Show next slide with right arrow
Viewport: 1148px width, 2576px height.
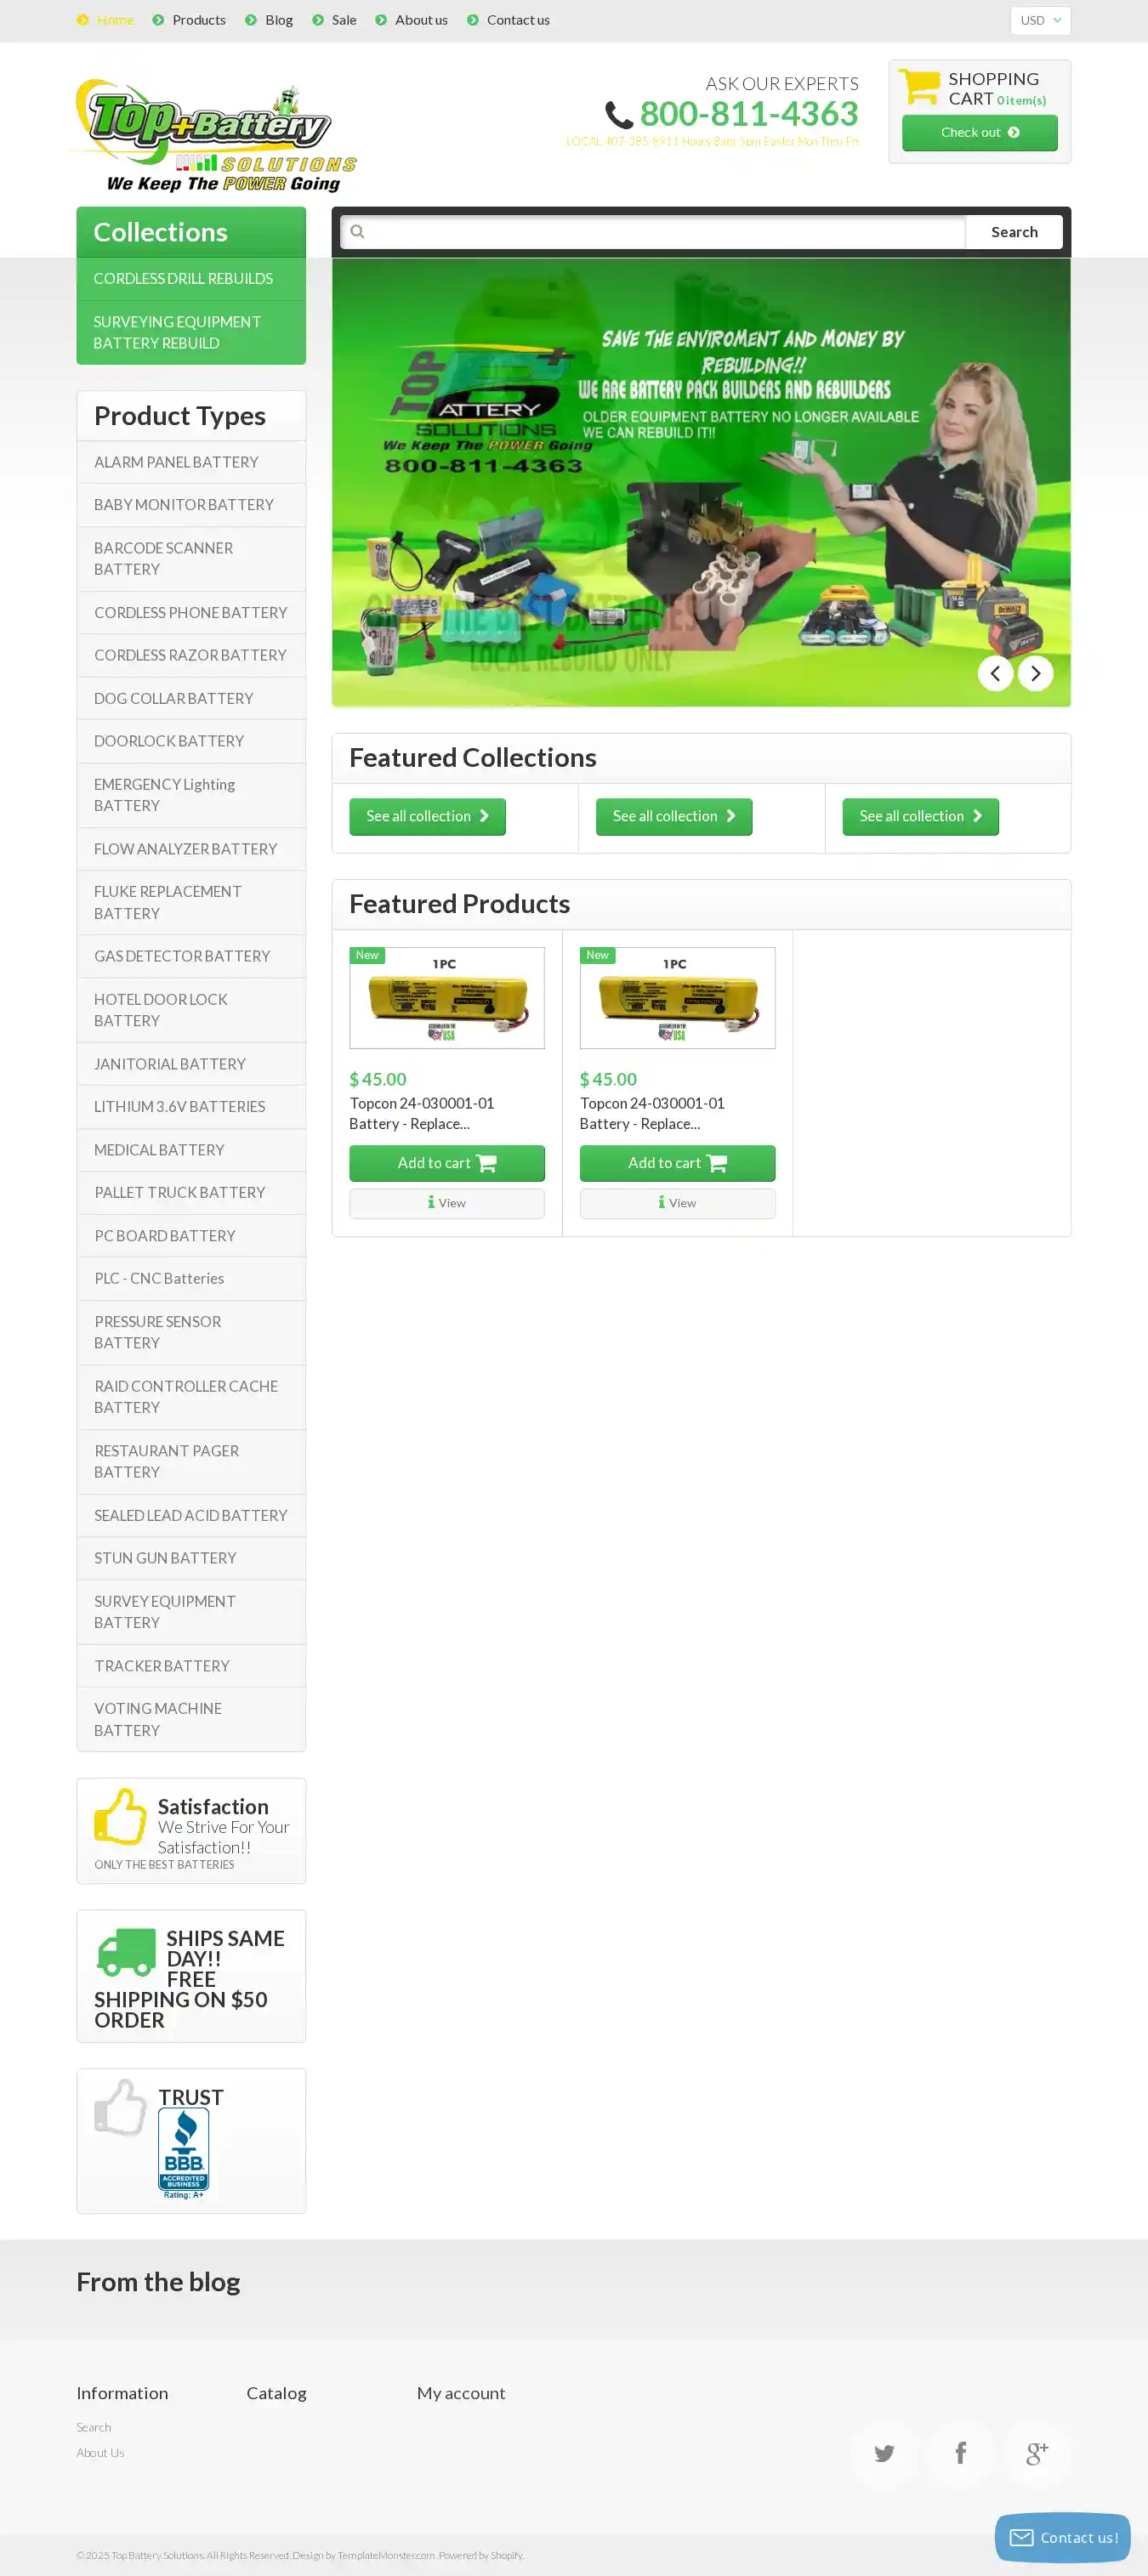[x=1035, y=673]
